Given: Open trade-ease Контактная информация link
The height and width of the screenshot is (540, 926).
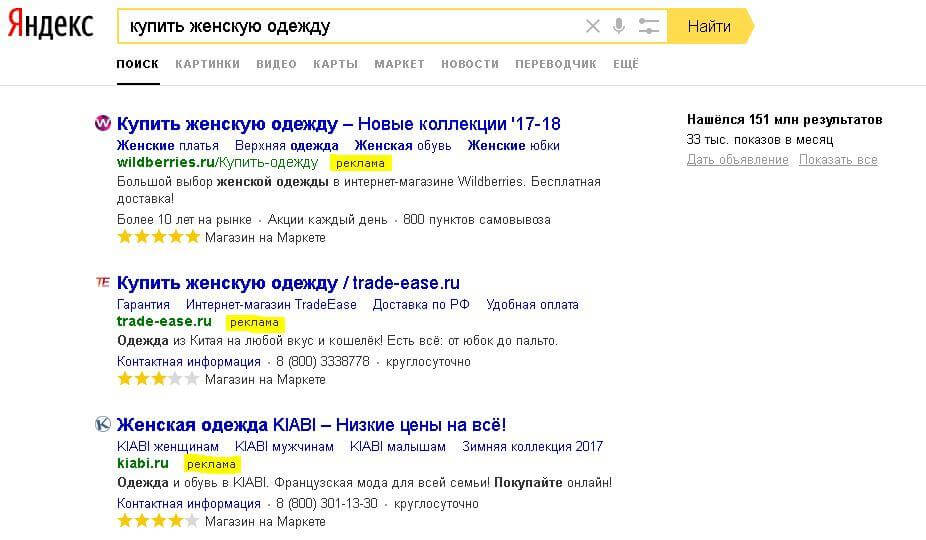Looking at the screenshot, I should (189, 362).
